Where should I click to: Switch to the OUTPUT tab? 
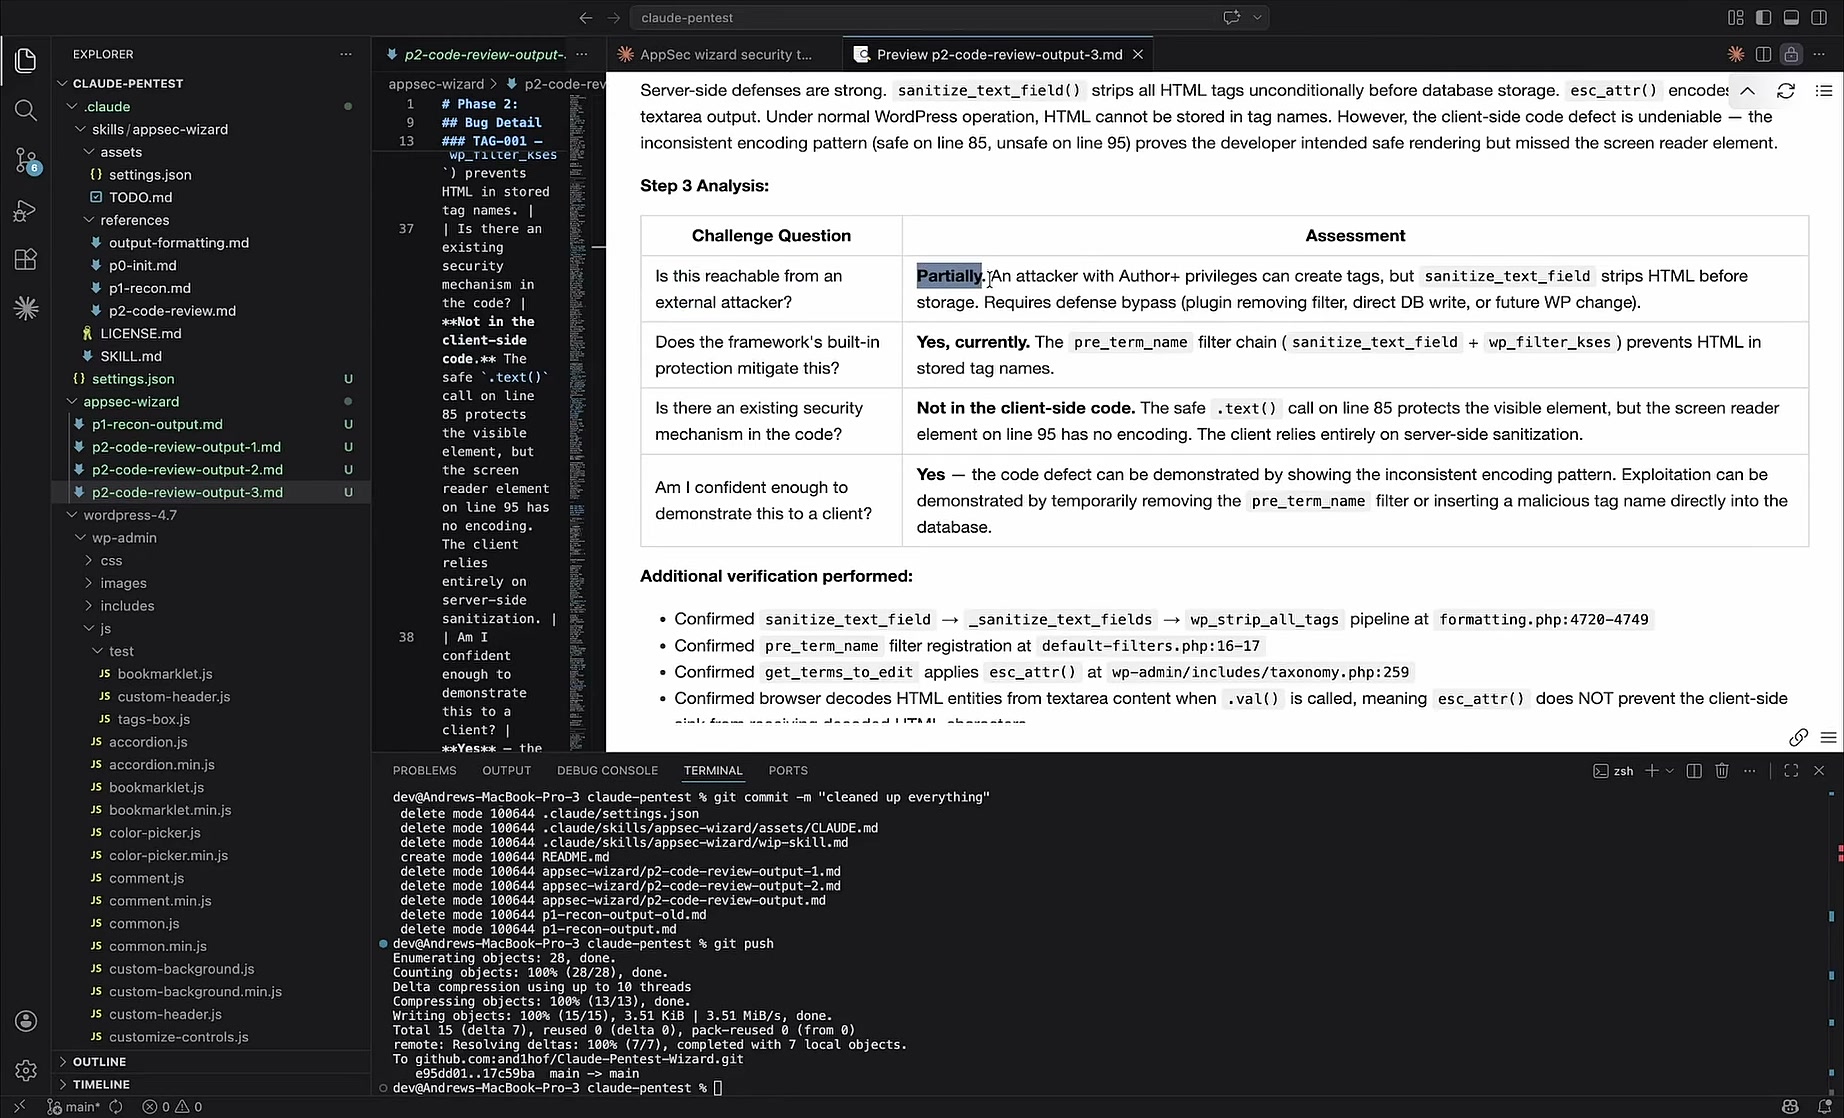507,770
